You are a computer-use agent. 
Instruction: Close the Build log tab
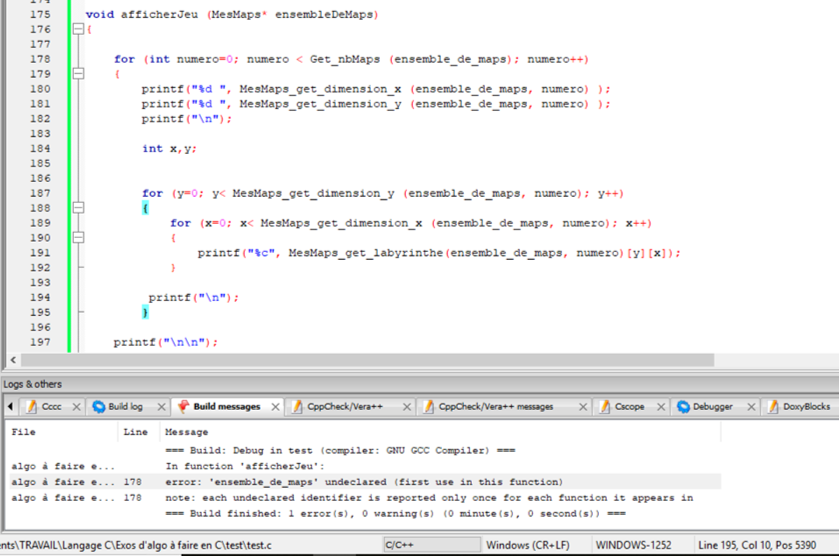point(160,407)
